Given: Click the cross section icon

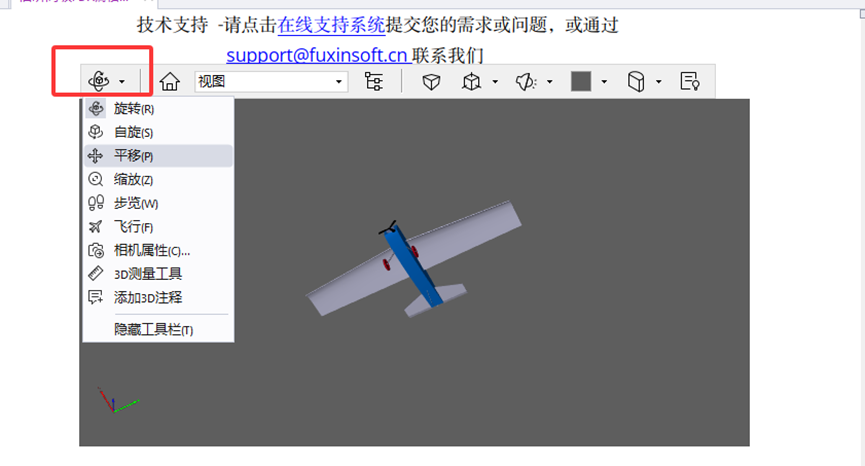Looking at the screenshot, I should [636, 81].
